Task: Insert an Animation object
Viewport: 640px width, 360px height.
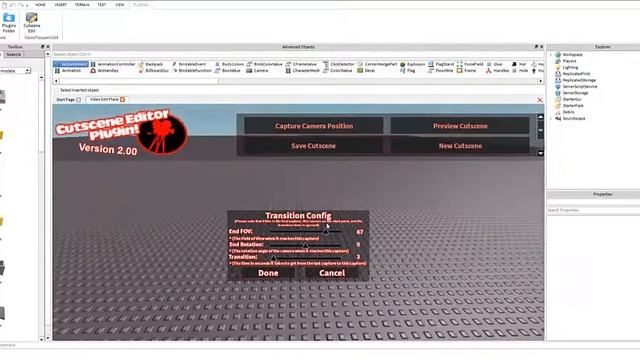Action: 68,71
